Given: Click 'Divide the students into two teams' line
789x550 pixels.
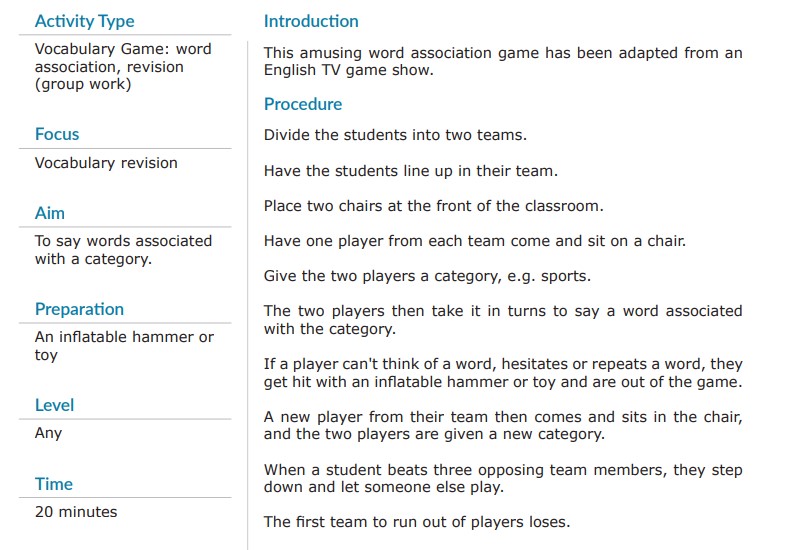Looking at the screenshot, I should click(x=395, y=135).
